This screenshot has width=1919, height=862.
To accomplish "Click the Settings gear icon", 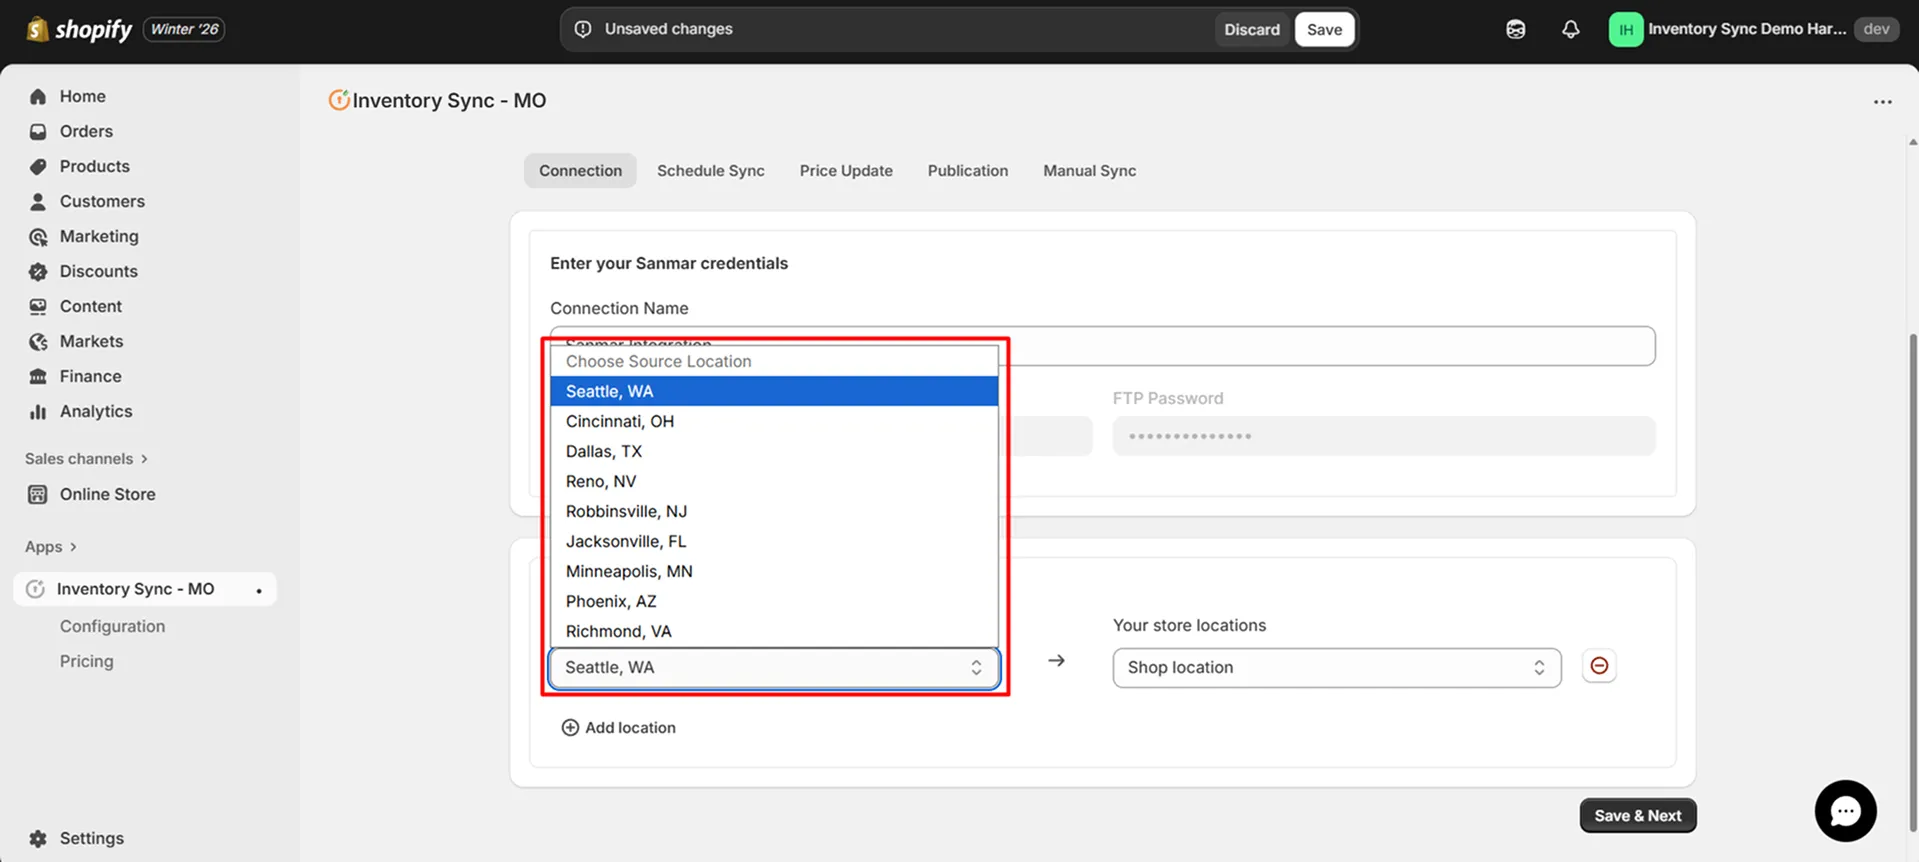I will 38,838.
